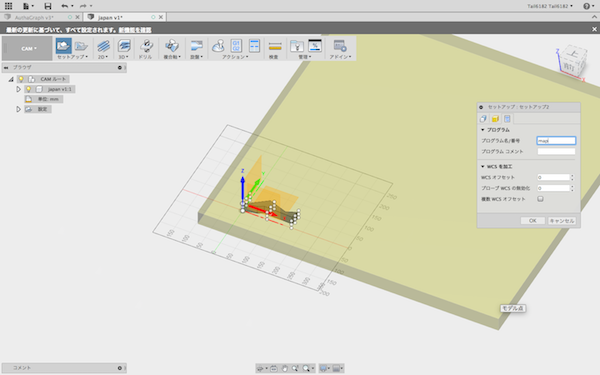Close the notification bar
Image resolution: width=600 pixels, height=375 pixels.
click(x=594, y=29)
